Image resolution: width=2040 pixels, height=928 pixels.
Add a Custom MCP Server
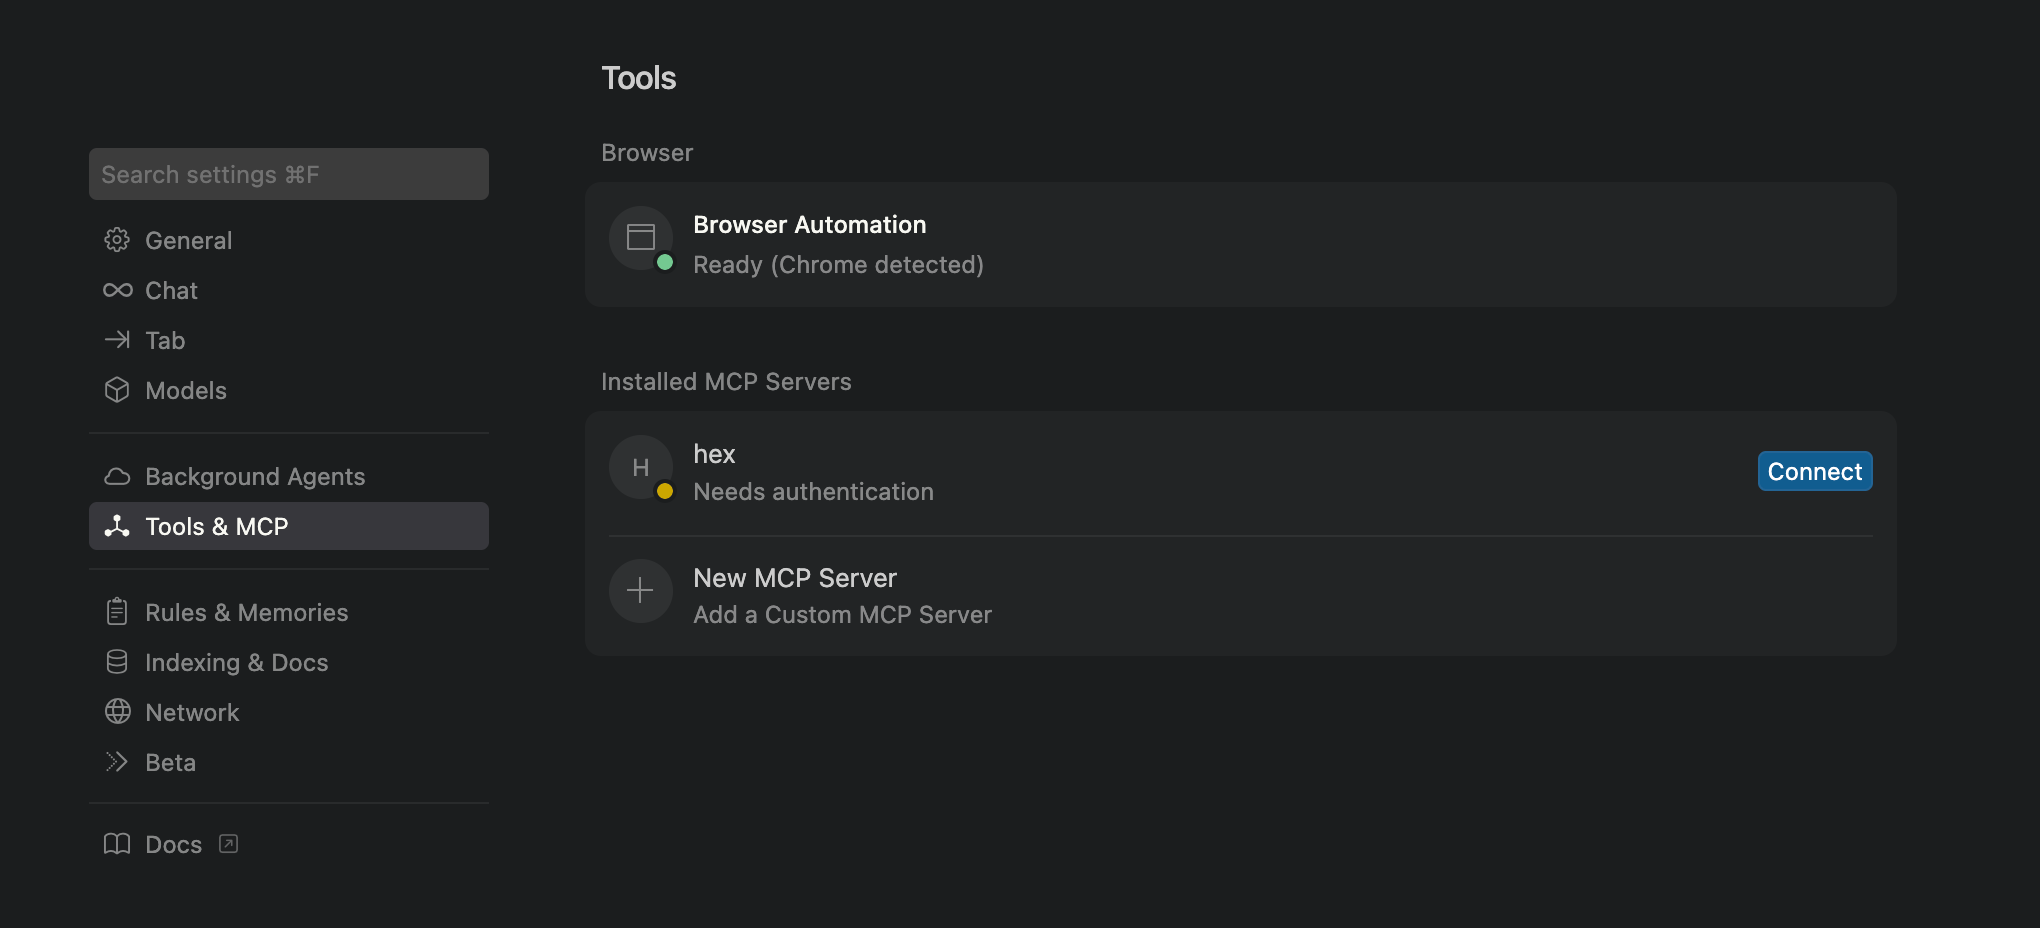coord(842,614)
